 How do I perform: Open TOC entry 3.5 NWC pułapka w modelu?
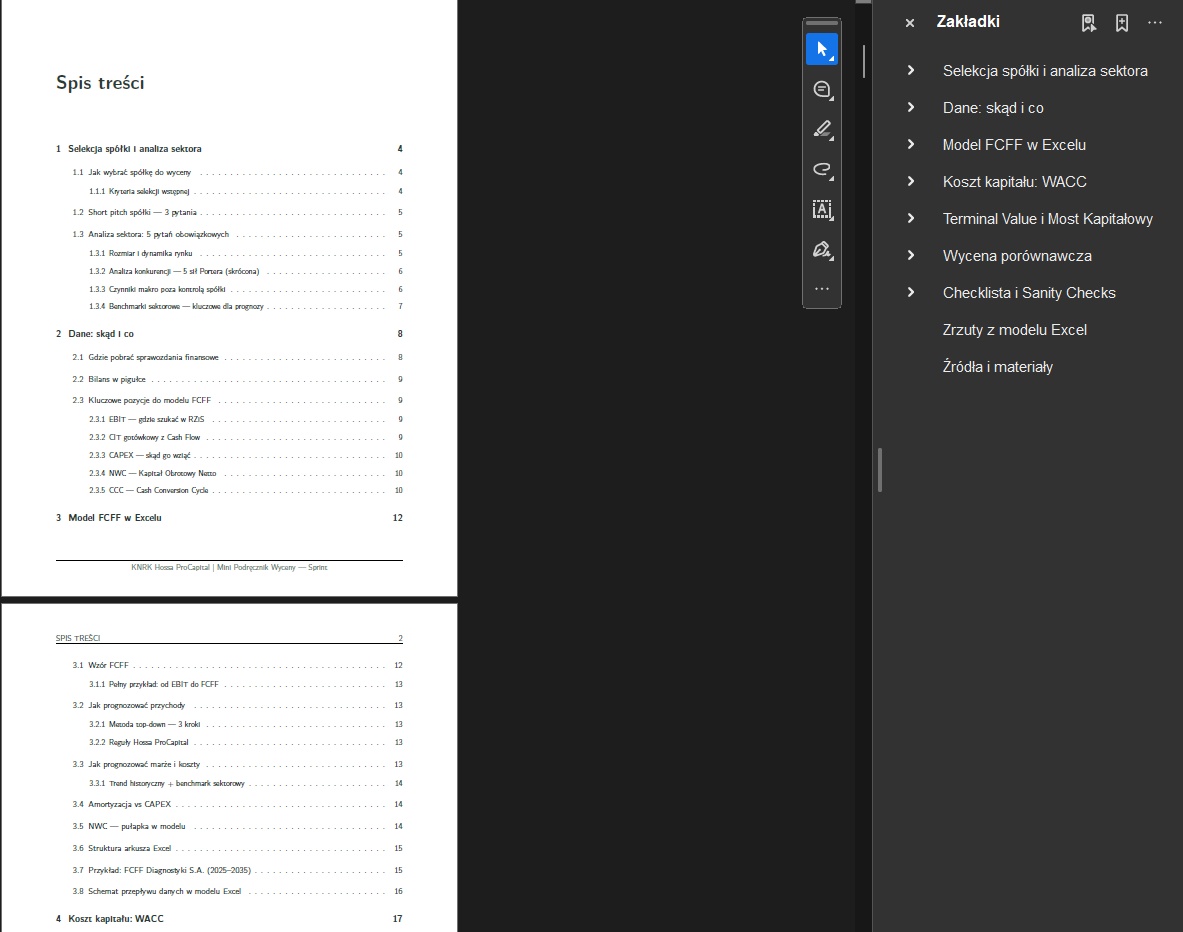[237, 826]
